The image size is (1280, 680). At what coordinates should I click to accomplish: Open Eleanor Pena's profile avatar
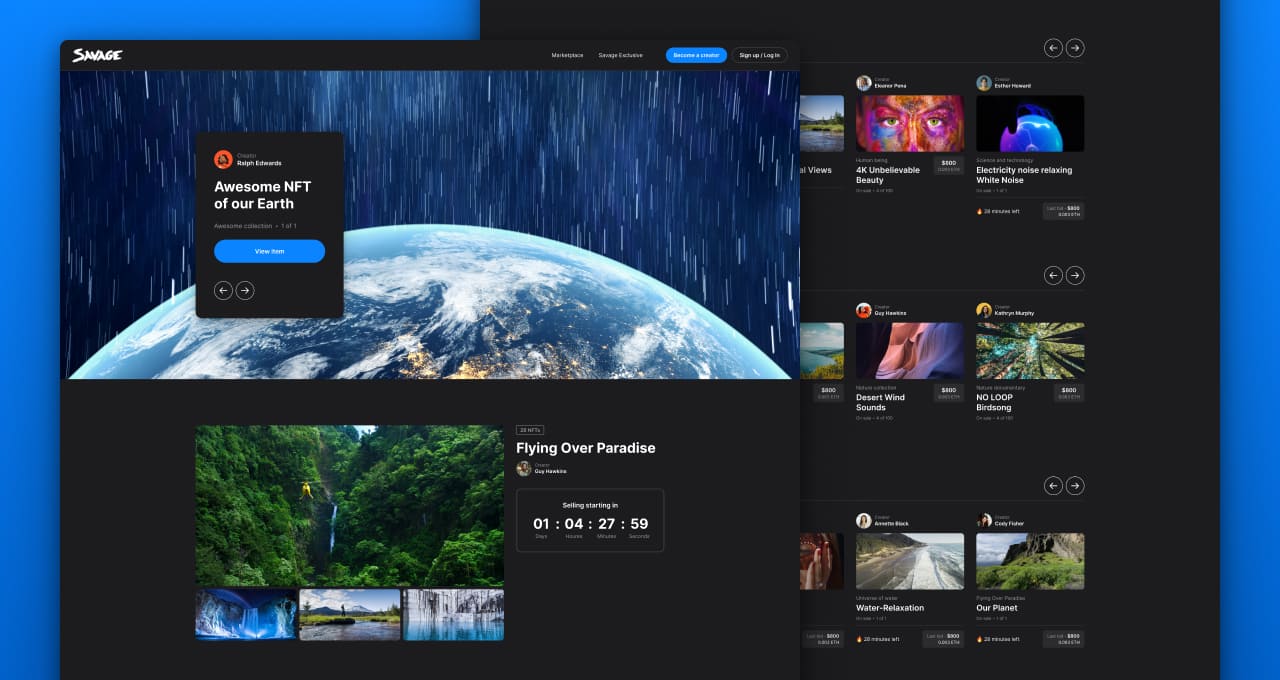tap(863, 83)
